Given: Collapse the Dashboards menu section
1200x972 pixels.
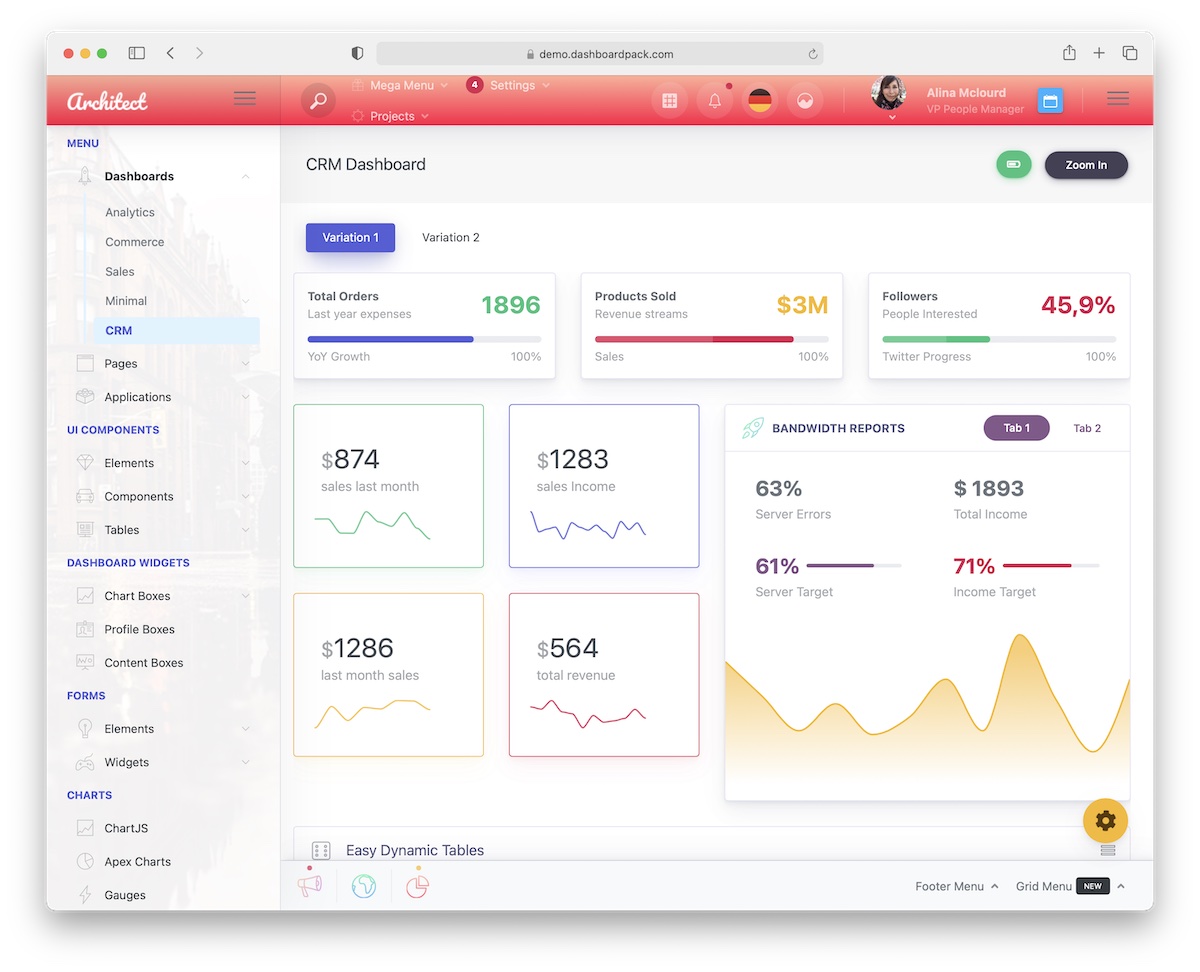Looking at the screenshot, I should pyautogui.click(x=246, y=177).
